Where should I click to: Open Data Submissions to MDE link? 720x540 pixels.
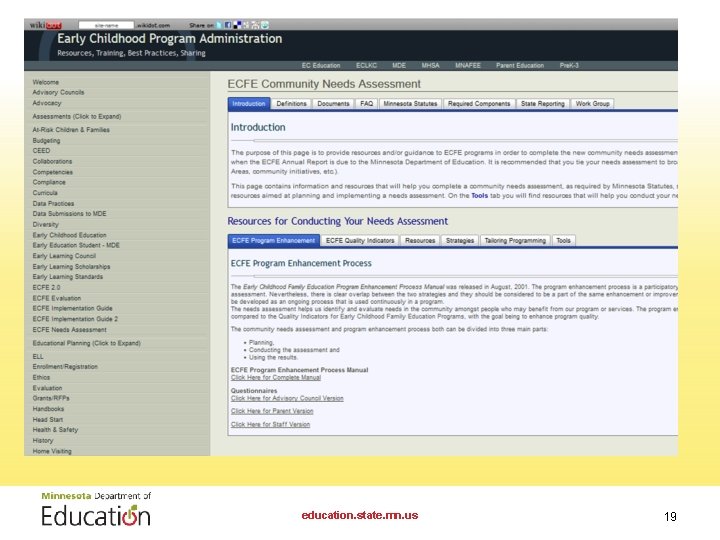click(69, 214)
